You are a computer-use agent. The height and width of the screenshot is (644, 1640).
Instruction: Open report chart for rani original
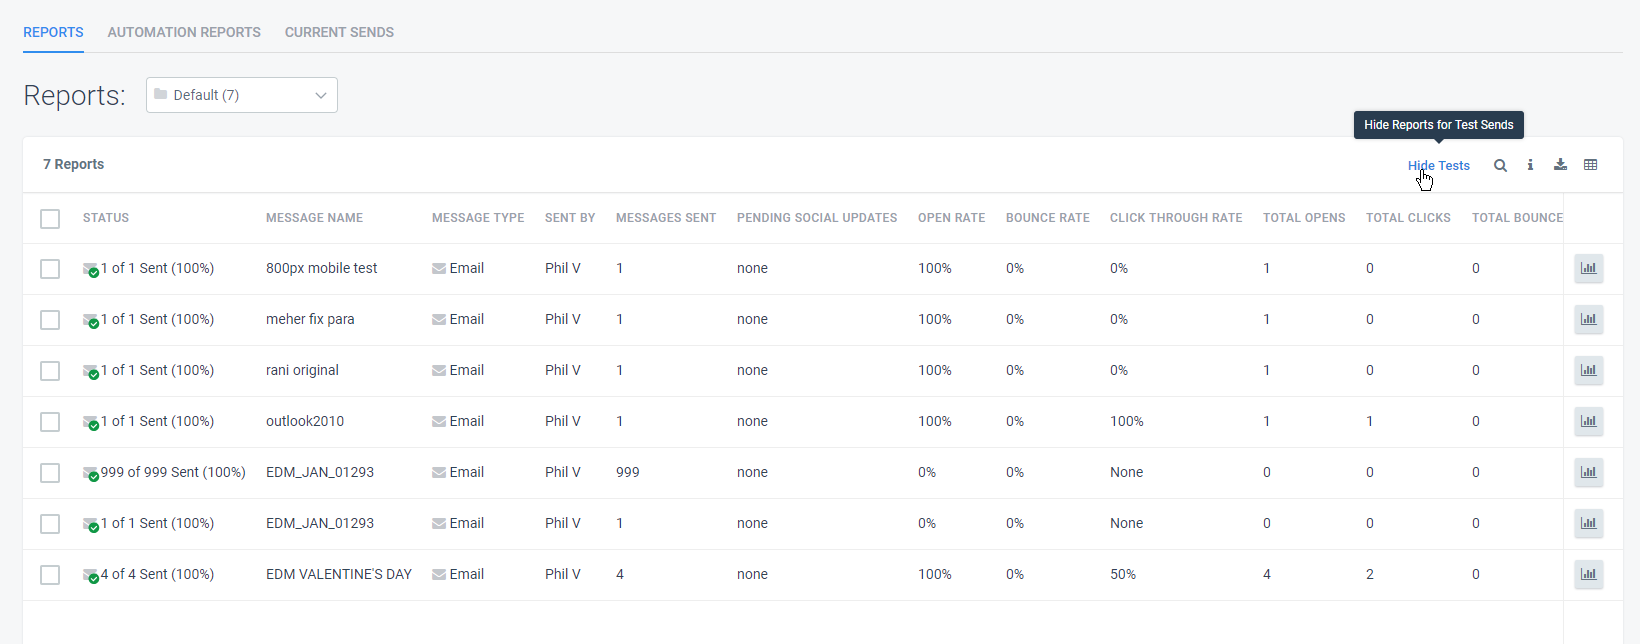coord(1588,370)
